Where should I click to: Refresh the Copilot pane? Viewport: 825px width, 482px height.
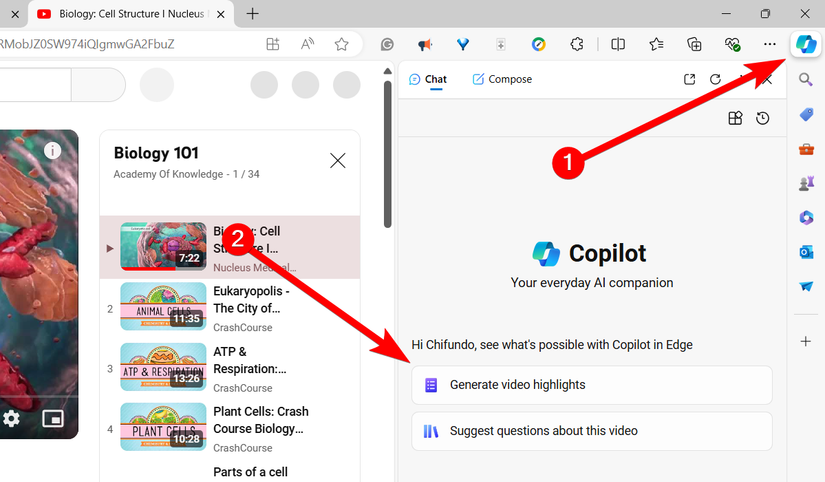point(715,79)
